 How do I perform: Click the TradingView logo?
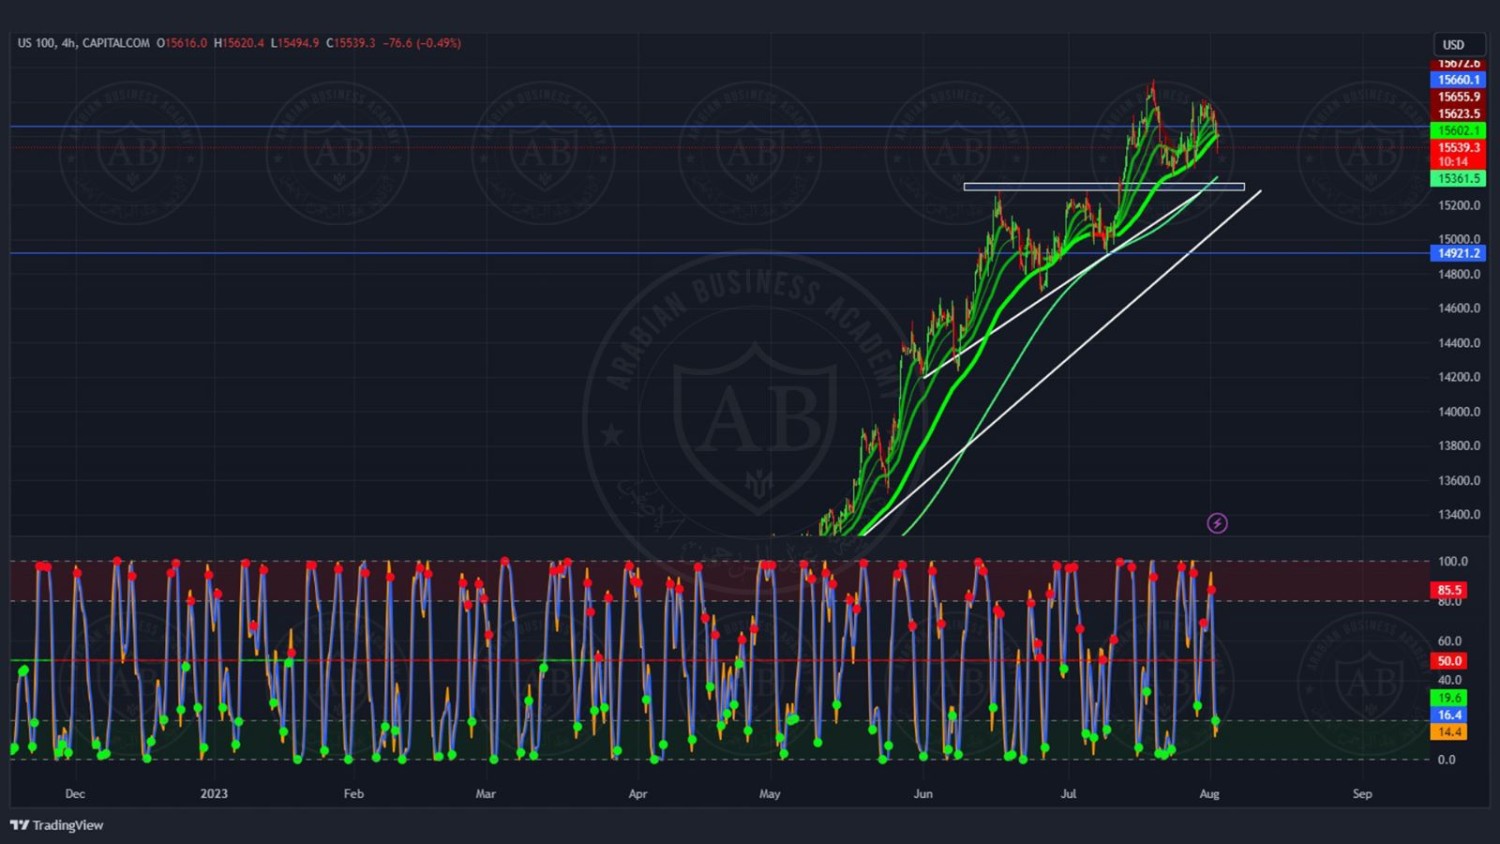(x=57, y=825)
